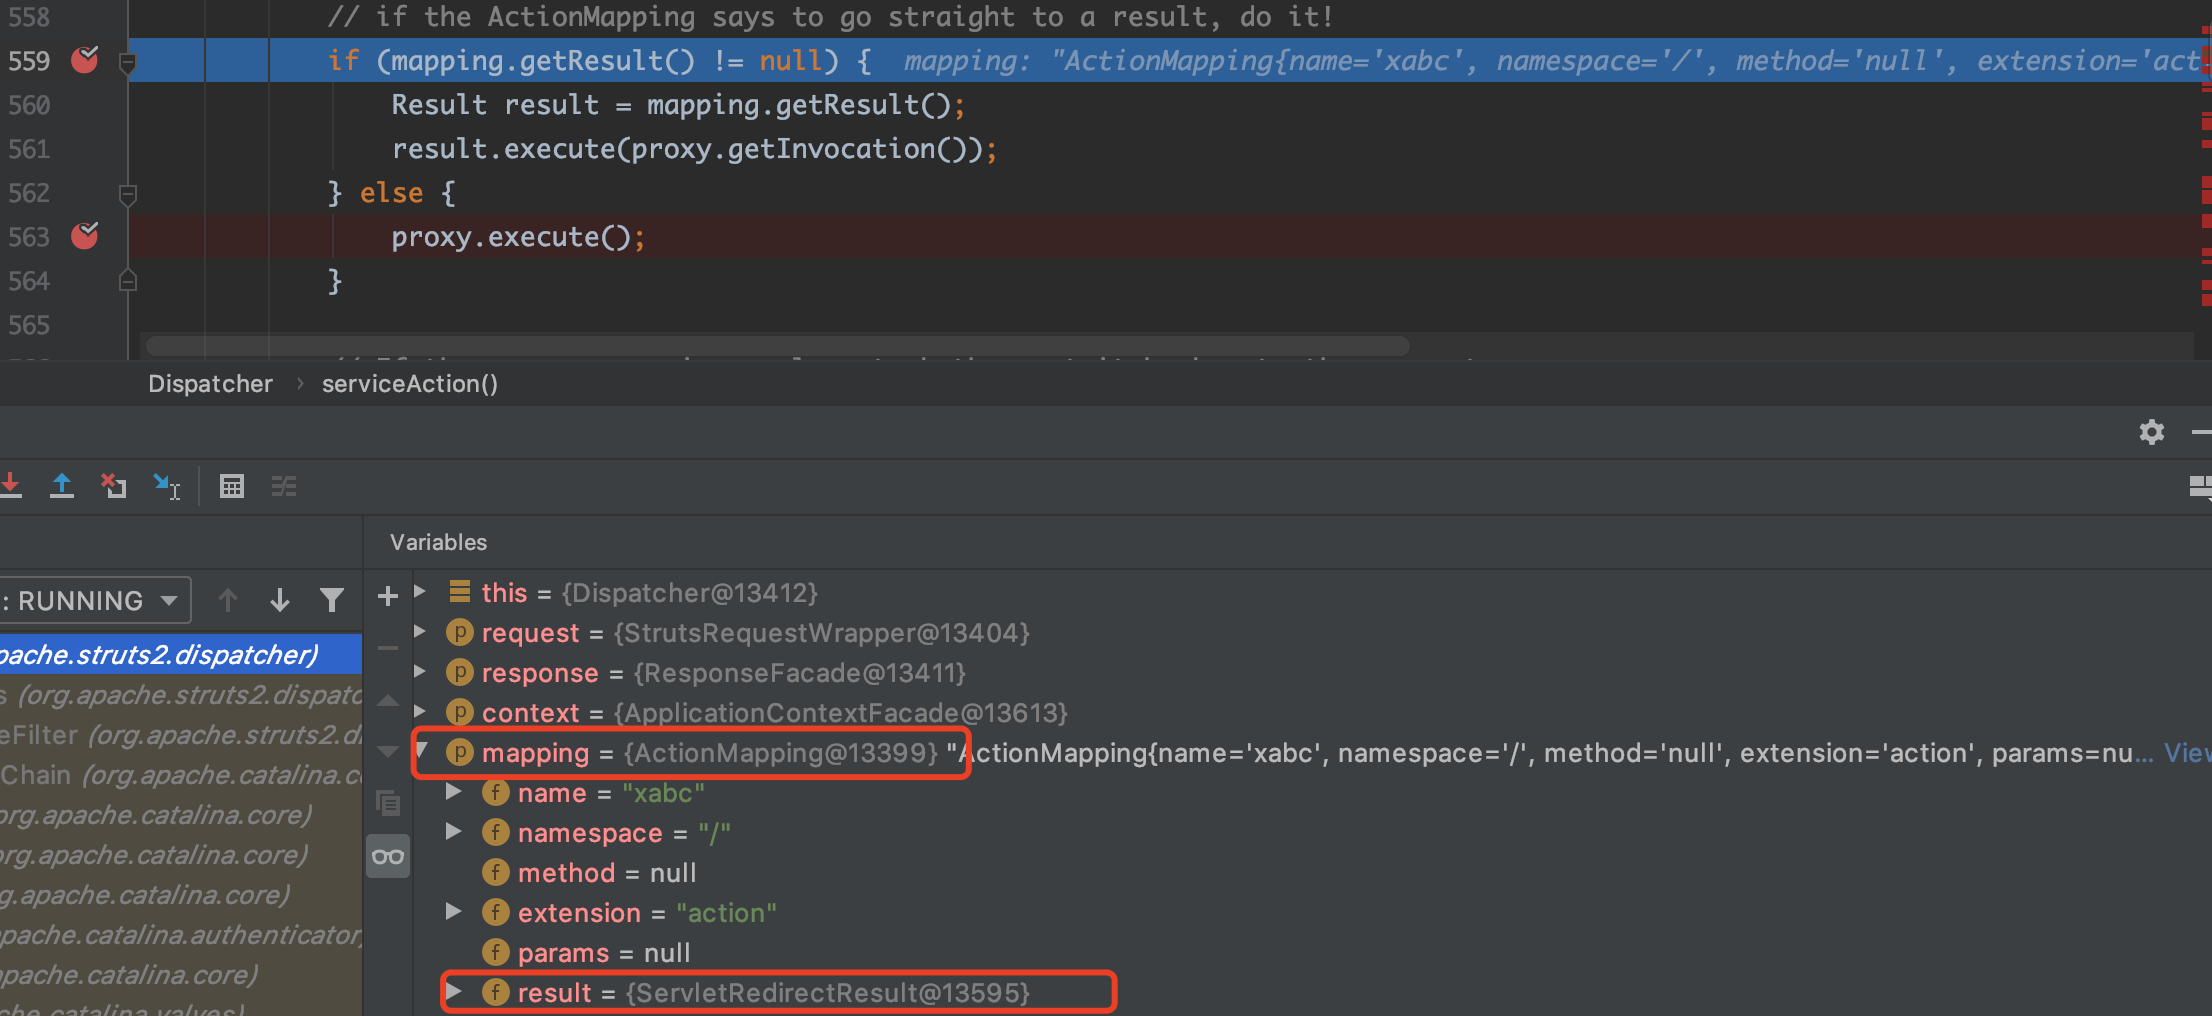Click the 'Result result = mapping.getResult();' line
The width and height of the screenshot is (2212, 1016).
tap(678, 105)
